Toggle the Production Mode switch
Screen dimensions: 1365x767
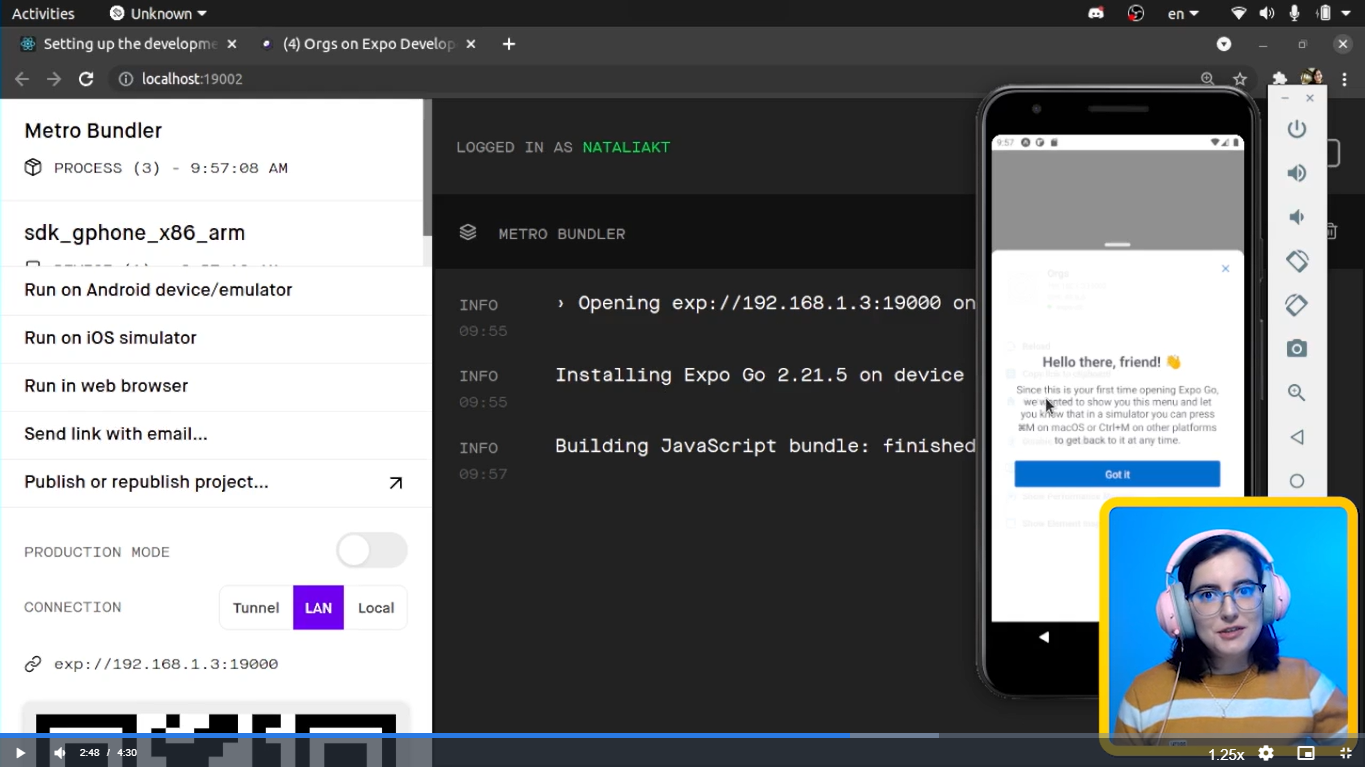point(372,550)
